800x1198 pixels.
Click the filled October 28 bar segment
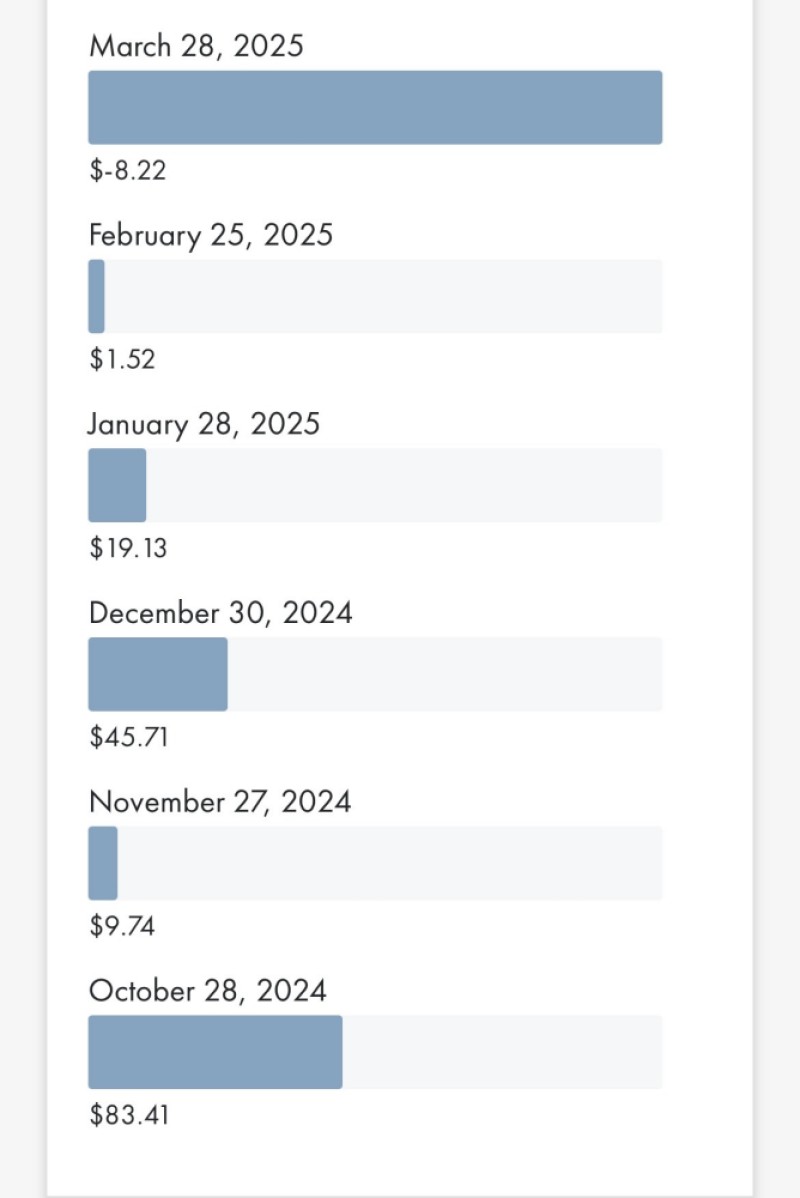(x=215, y=1052)
